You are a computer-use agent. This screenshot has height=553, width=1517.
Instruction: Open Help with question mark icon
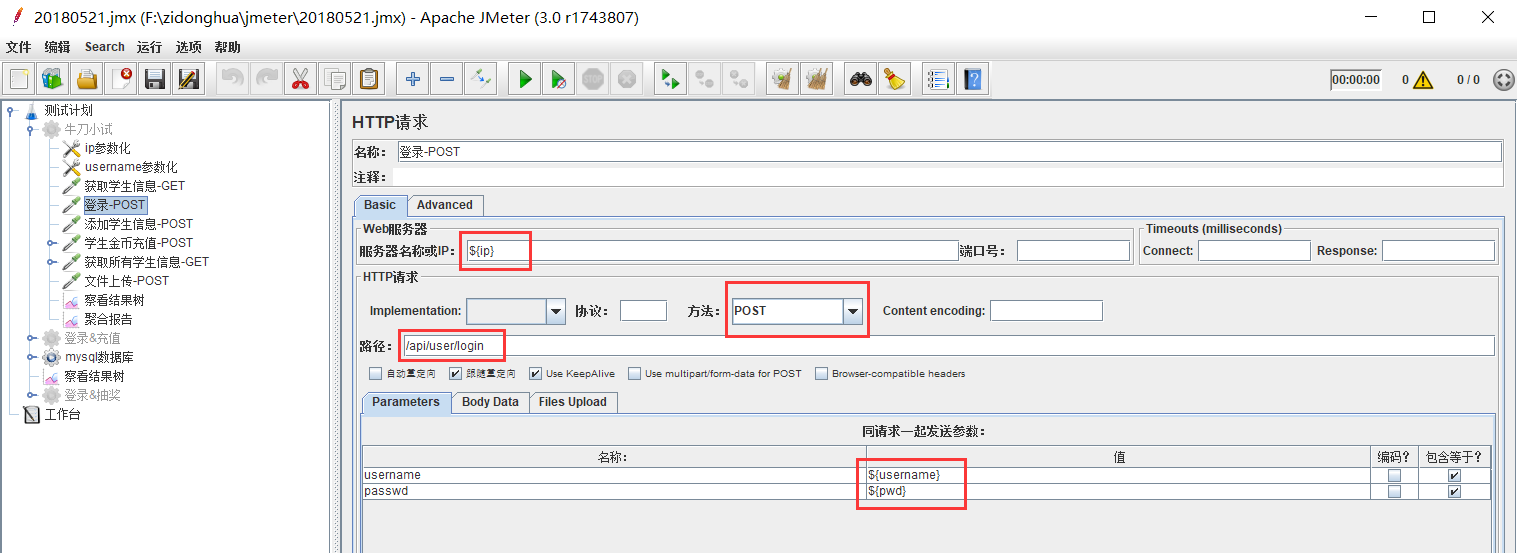point(972,78)
